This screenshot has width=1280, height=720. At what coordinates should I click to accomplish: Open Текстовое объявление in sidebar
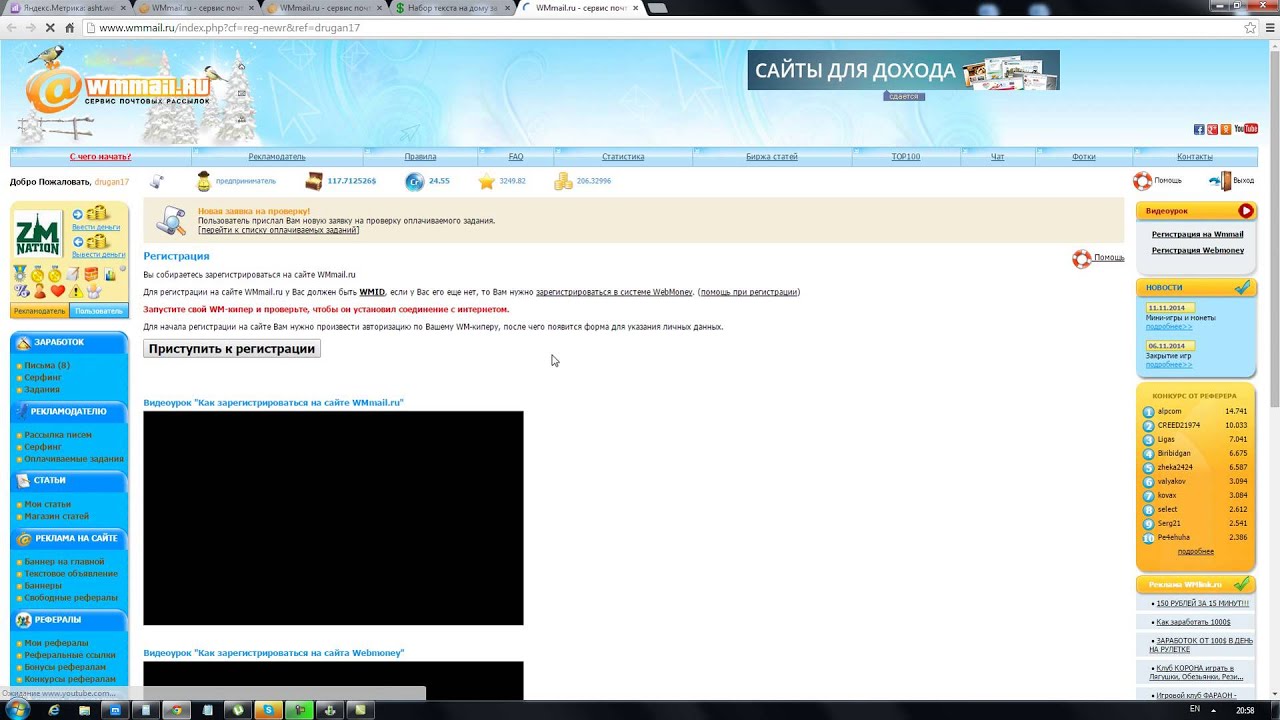click(x=71, y=574)
